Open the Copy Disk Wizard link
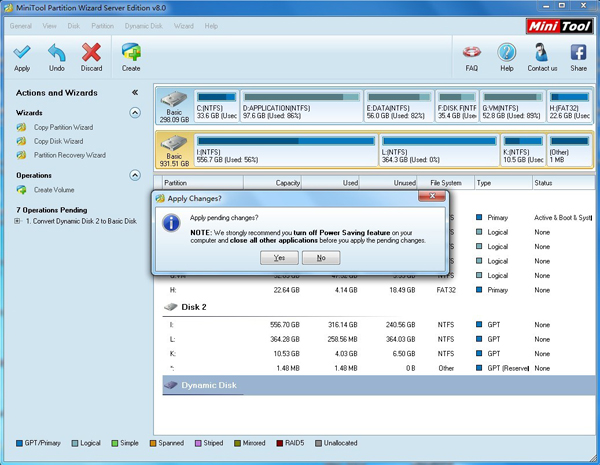The image size is (600, 465). point(59,141)
